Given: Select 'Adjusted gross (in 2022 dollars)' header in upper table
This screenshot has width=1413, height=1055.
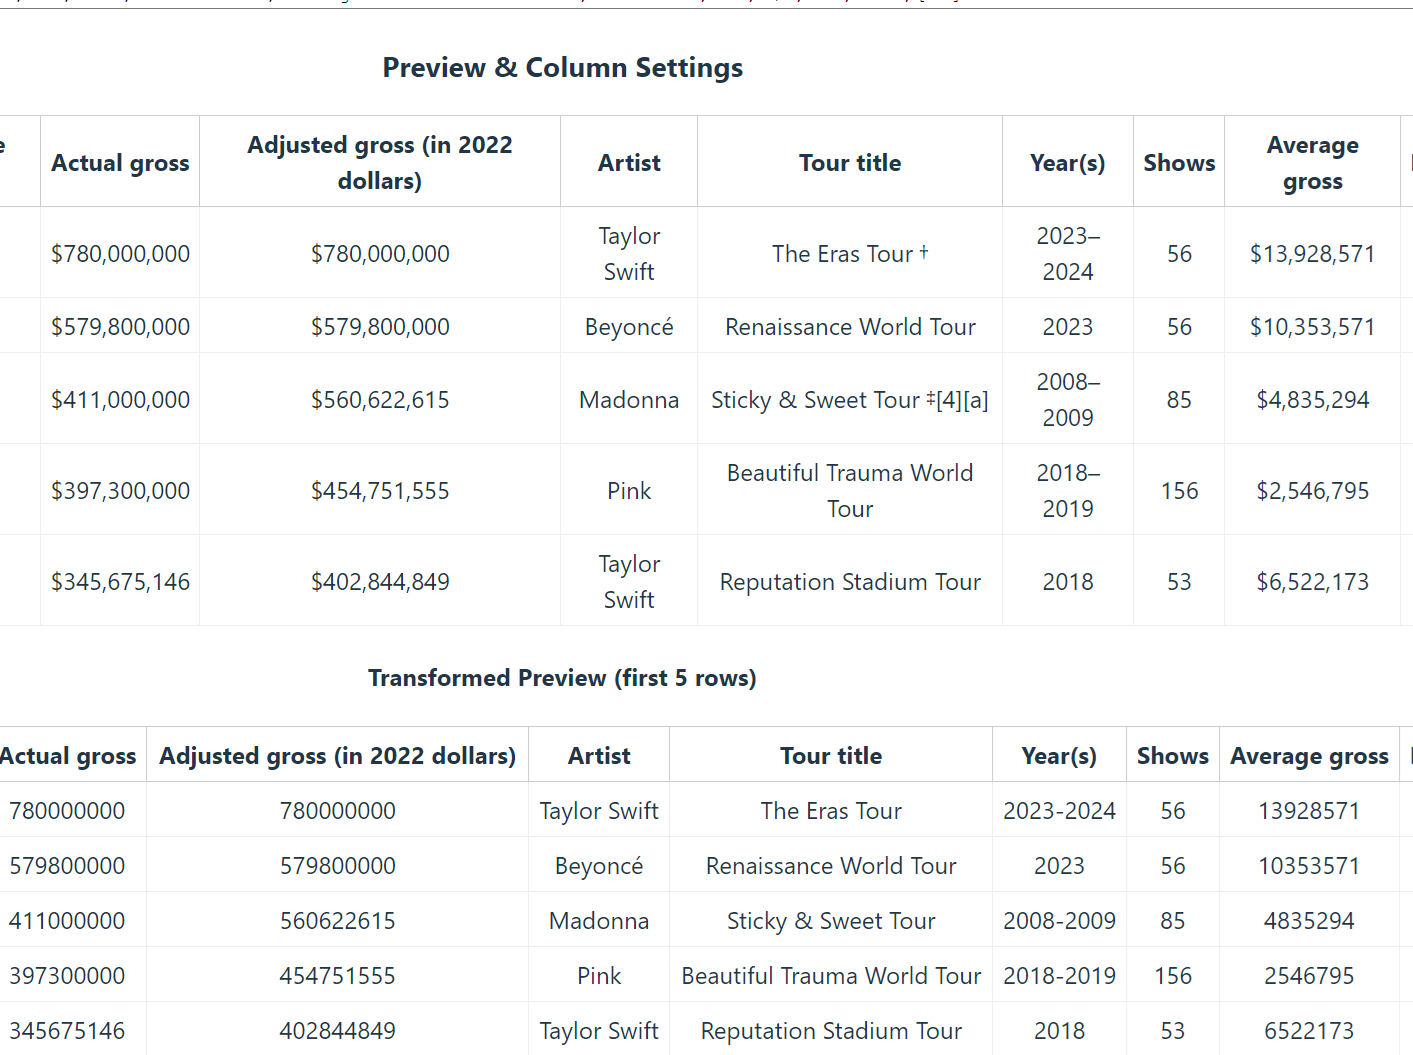Looking at the screenshot, I should click(380, 163).
